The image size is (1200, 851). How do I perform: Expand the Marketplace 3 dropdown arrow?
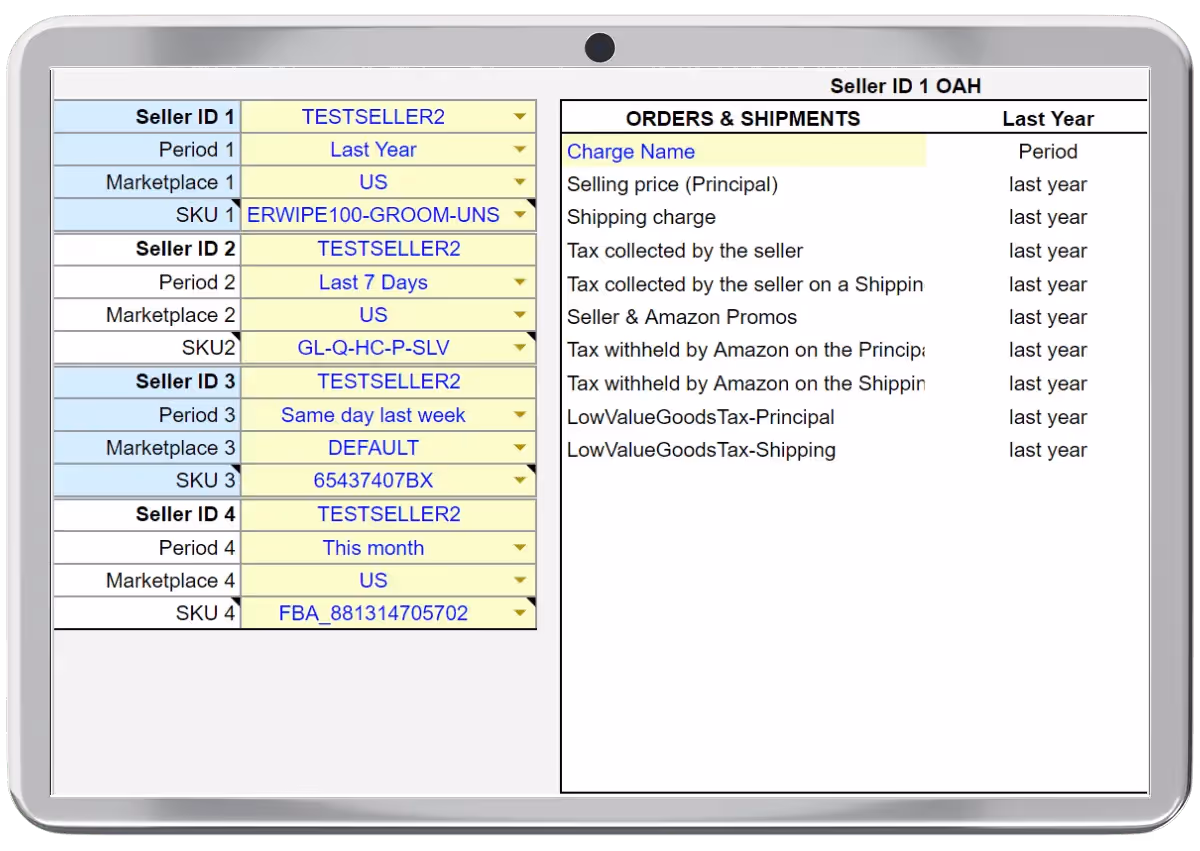click(x=519, y=448)
